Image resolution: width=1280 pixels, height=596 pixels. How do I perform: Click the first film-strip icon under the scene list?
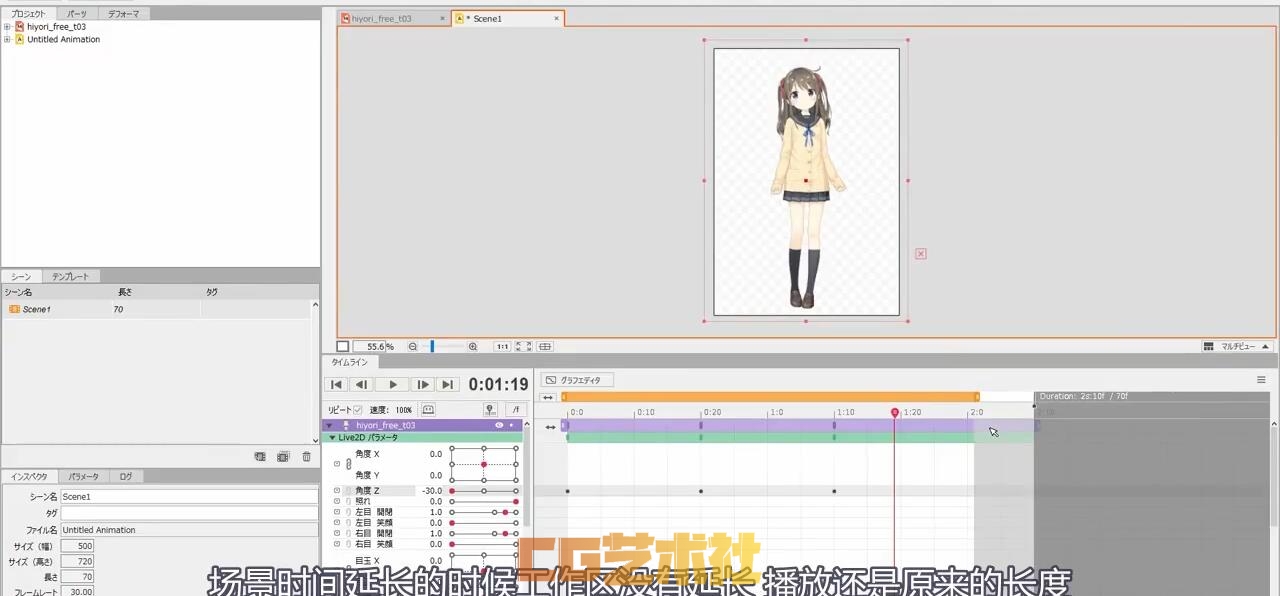[260, 456]
